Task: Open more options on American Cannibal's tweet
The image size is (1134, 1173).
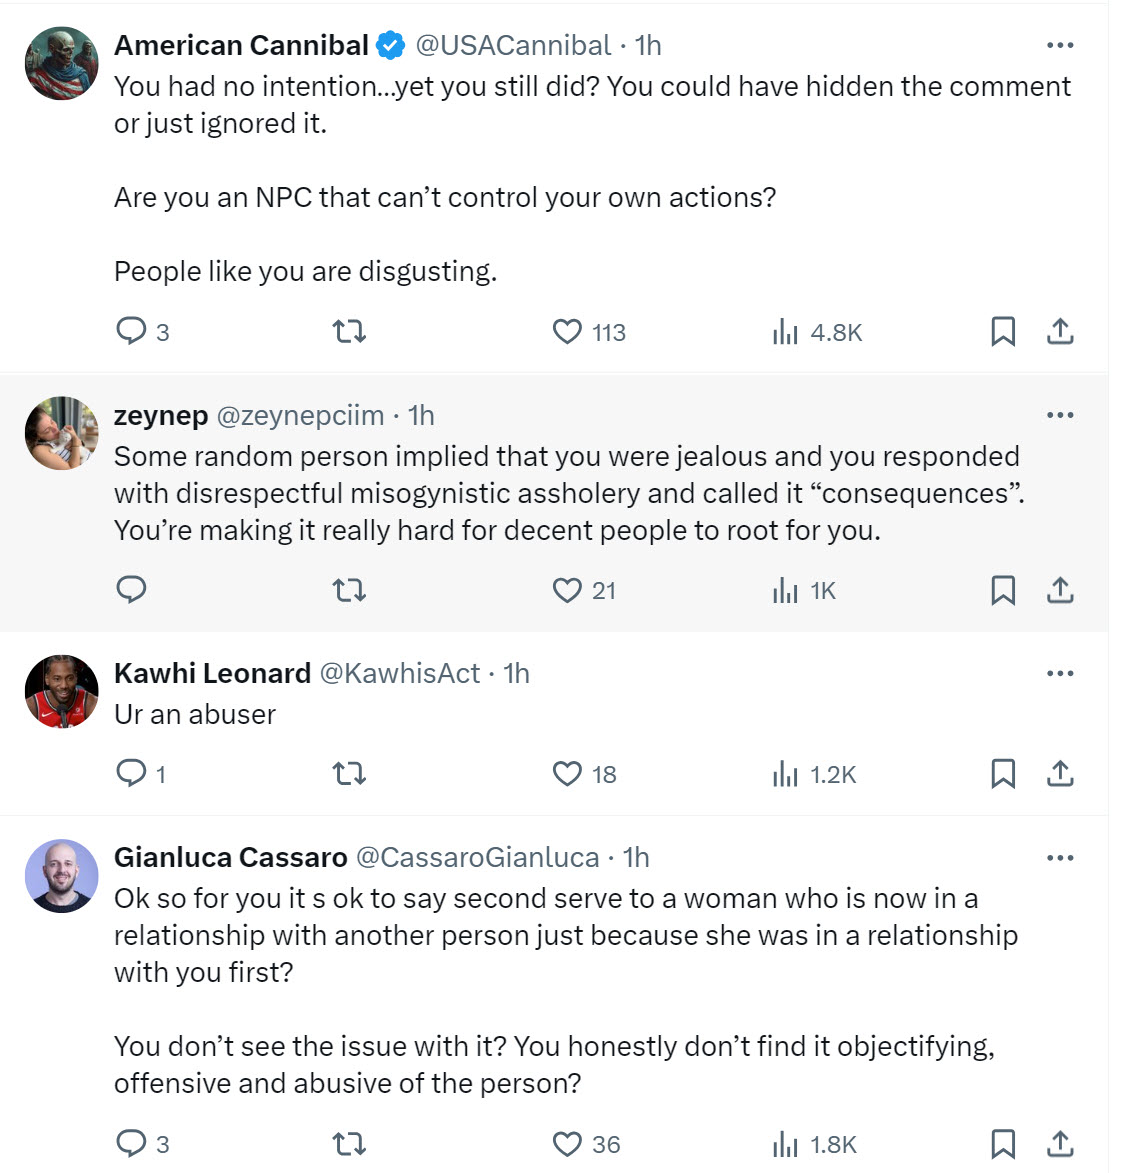Action: 1059,44
